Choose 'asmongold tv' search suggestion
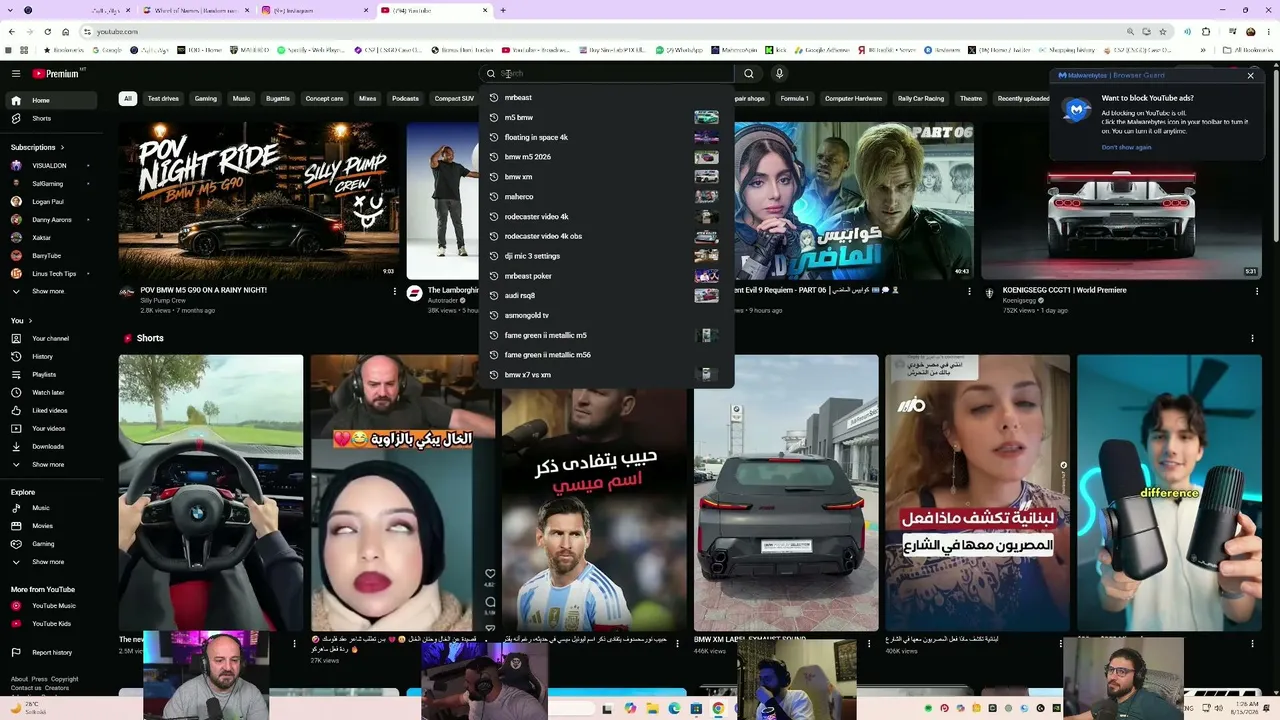 click(606, 315)
